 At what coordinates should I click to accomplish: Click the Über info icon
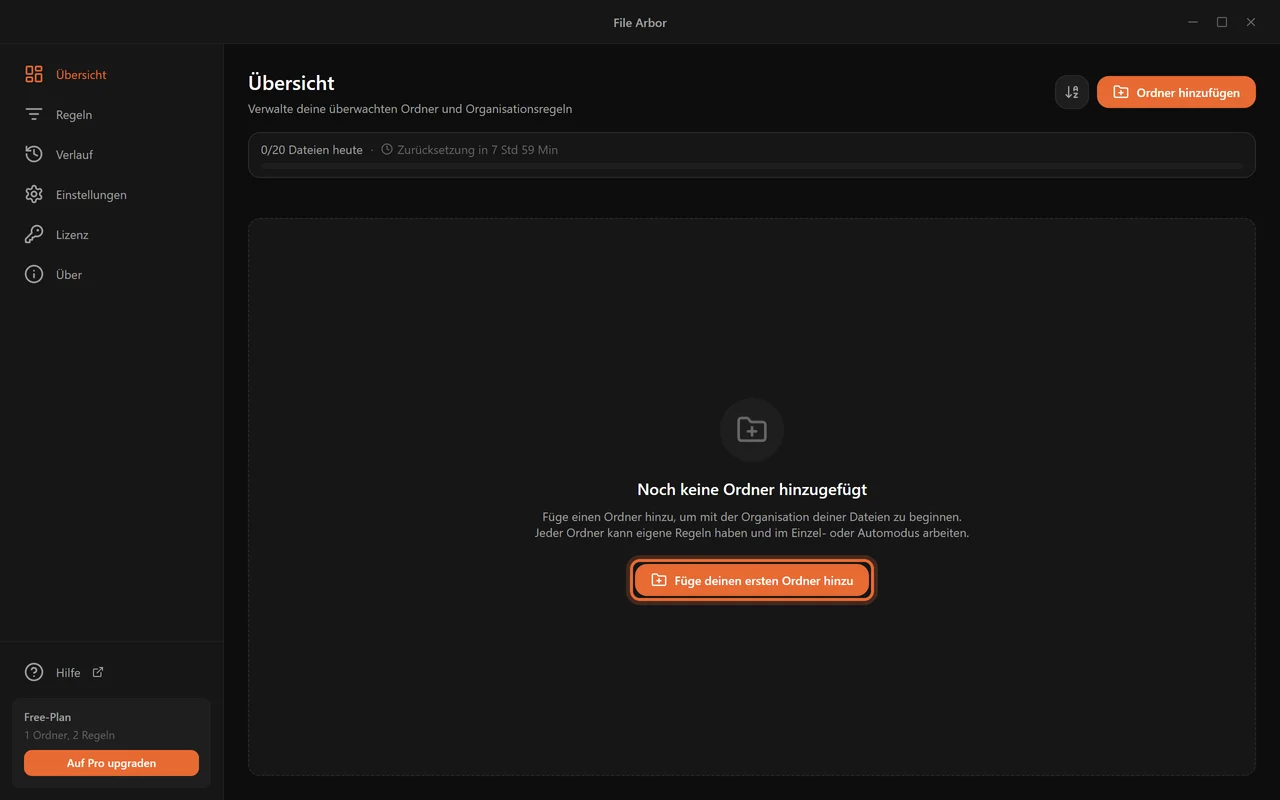[34, 274]
